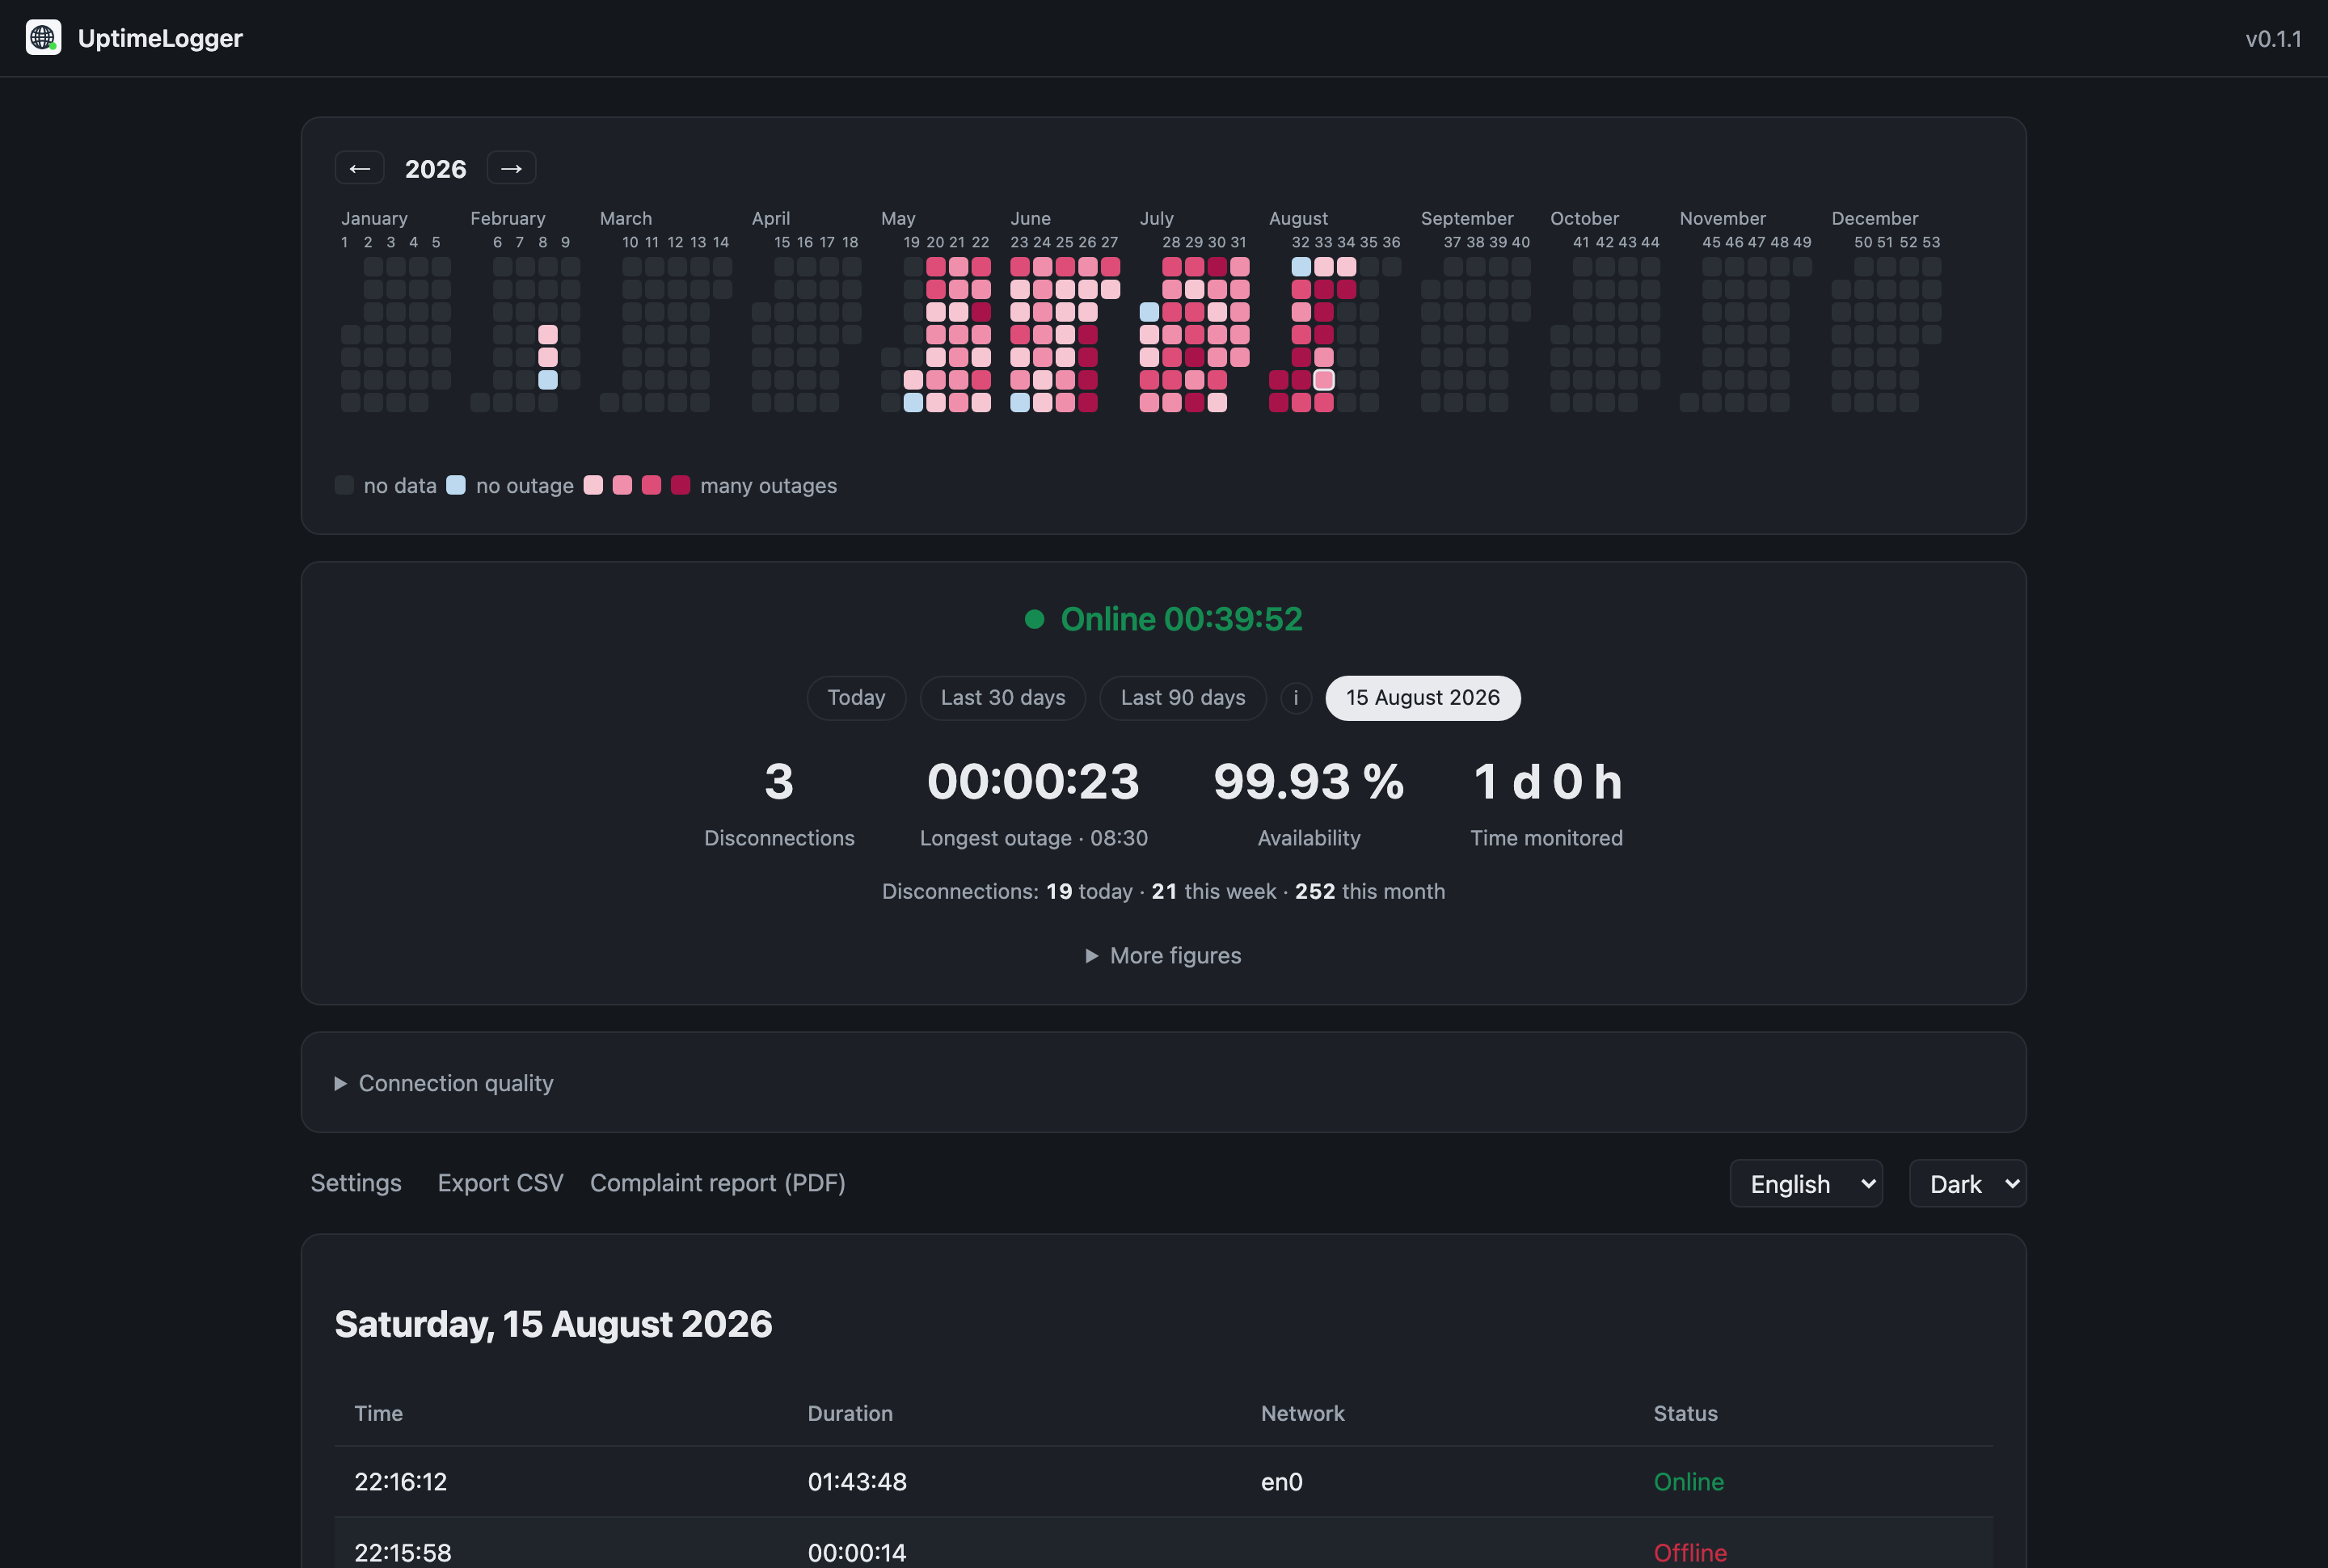Image resolution: width=2328 pixels, height=1568 pixels.
Task: Click the '00:00:23' longest outage value
Action: point(1034,782)
